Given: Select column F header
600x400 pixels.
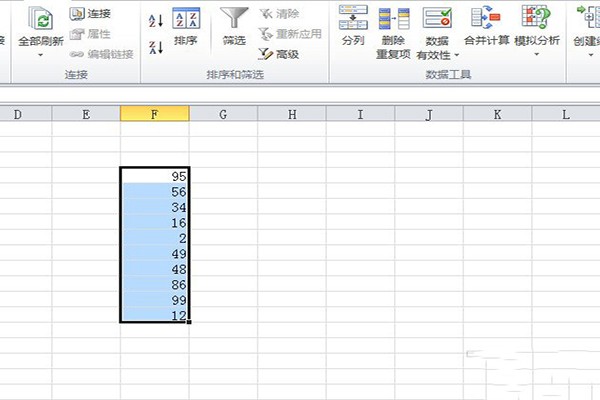Looking at the screenshot, I should 155,114.
